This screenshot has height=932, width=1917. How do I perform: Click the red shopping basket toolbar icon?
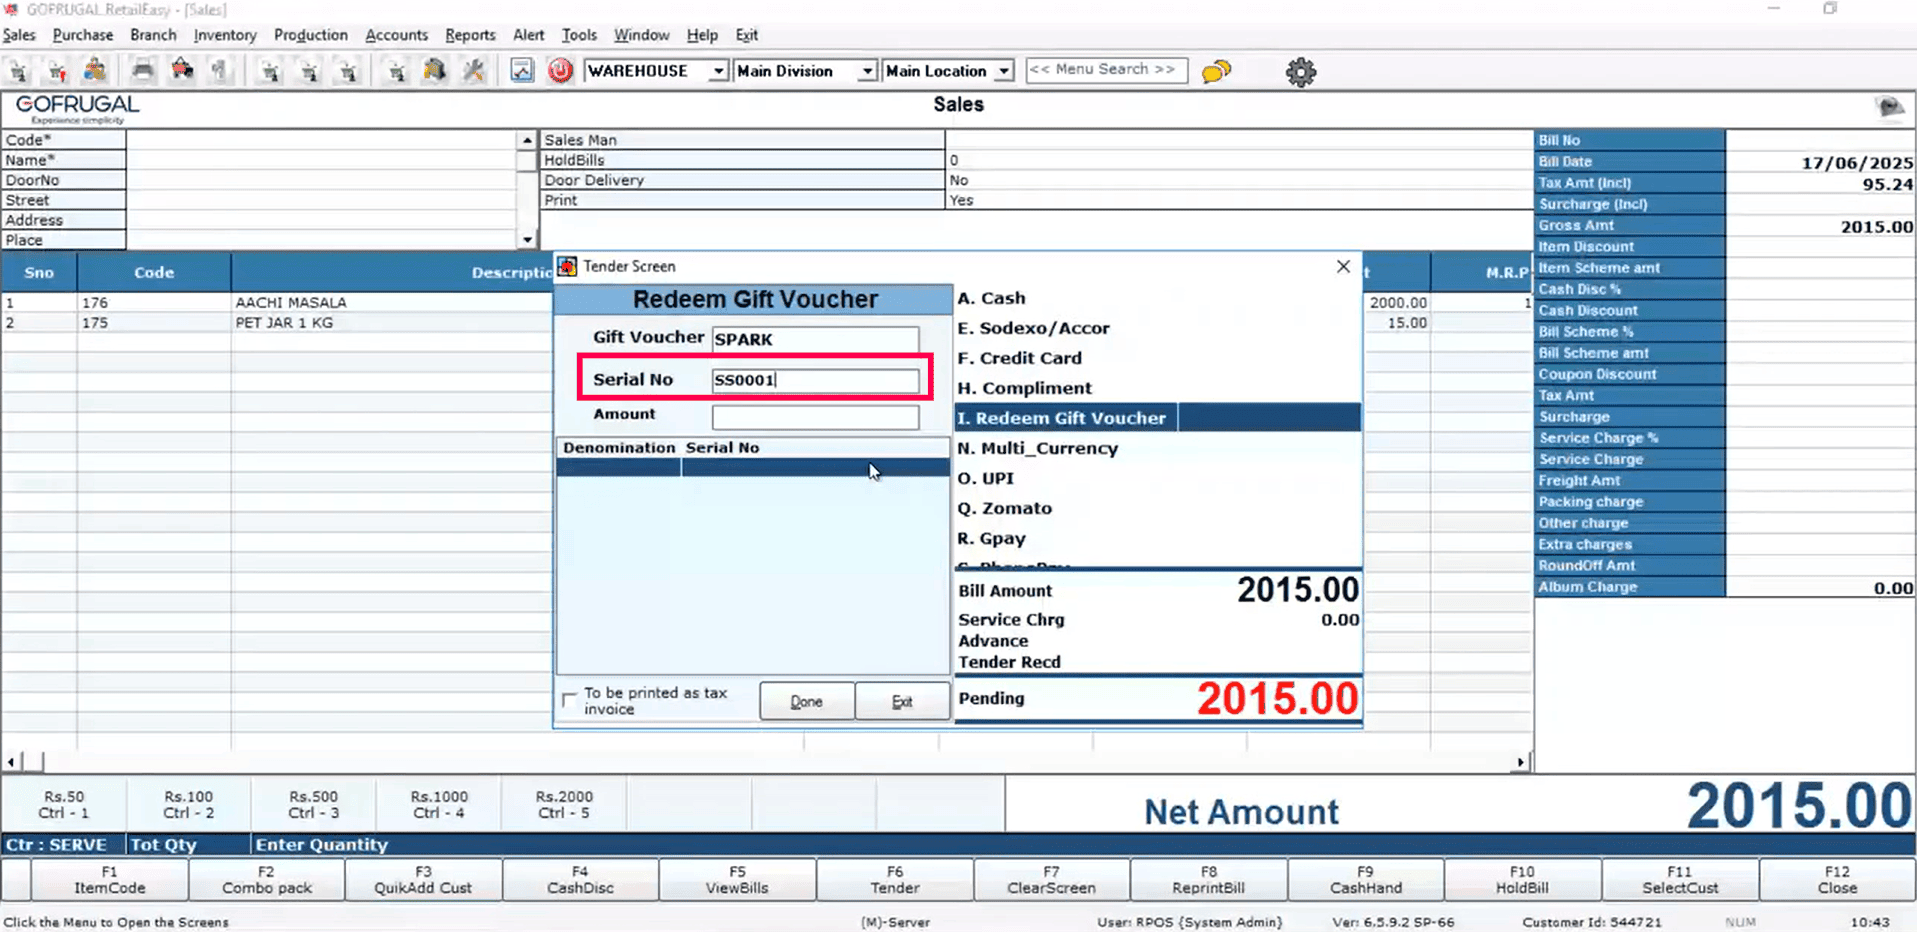click(182, 70)
